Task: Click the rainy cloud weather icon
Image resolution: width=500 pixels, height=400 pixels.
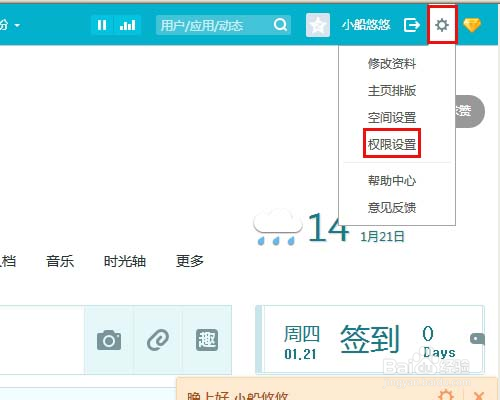Action: coord(277,227)
